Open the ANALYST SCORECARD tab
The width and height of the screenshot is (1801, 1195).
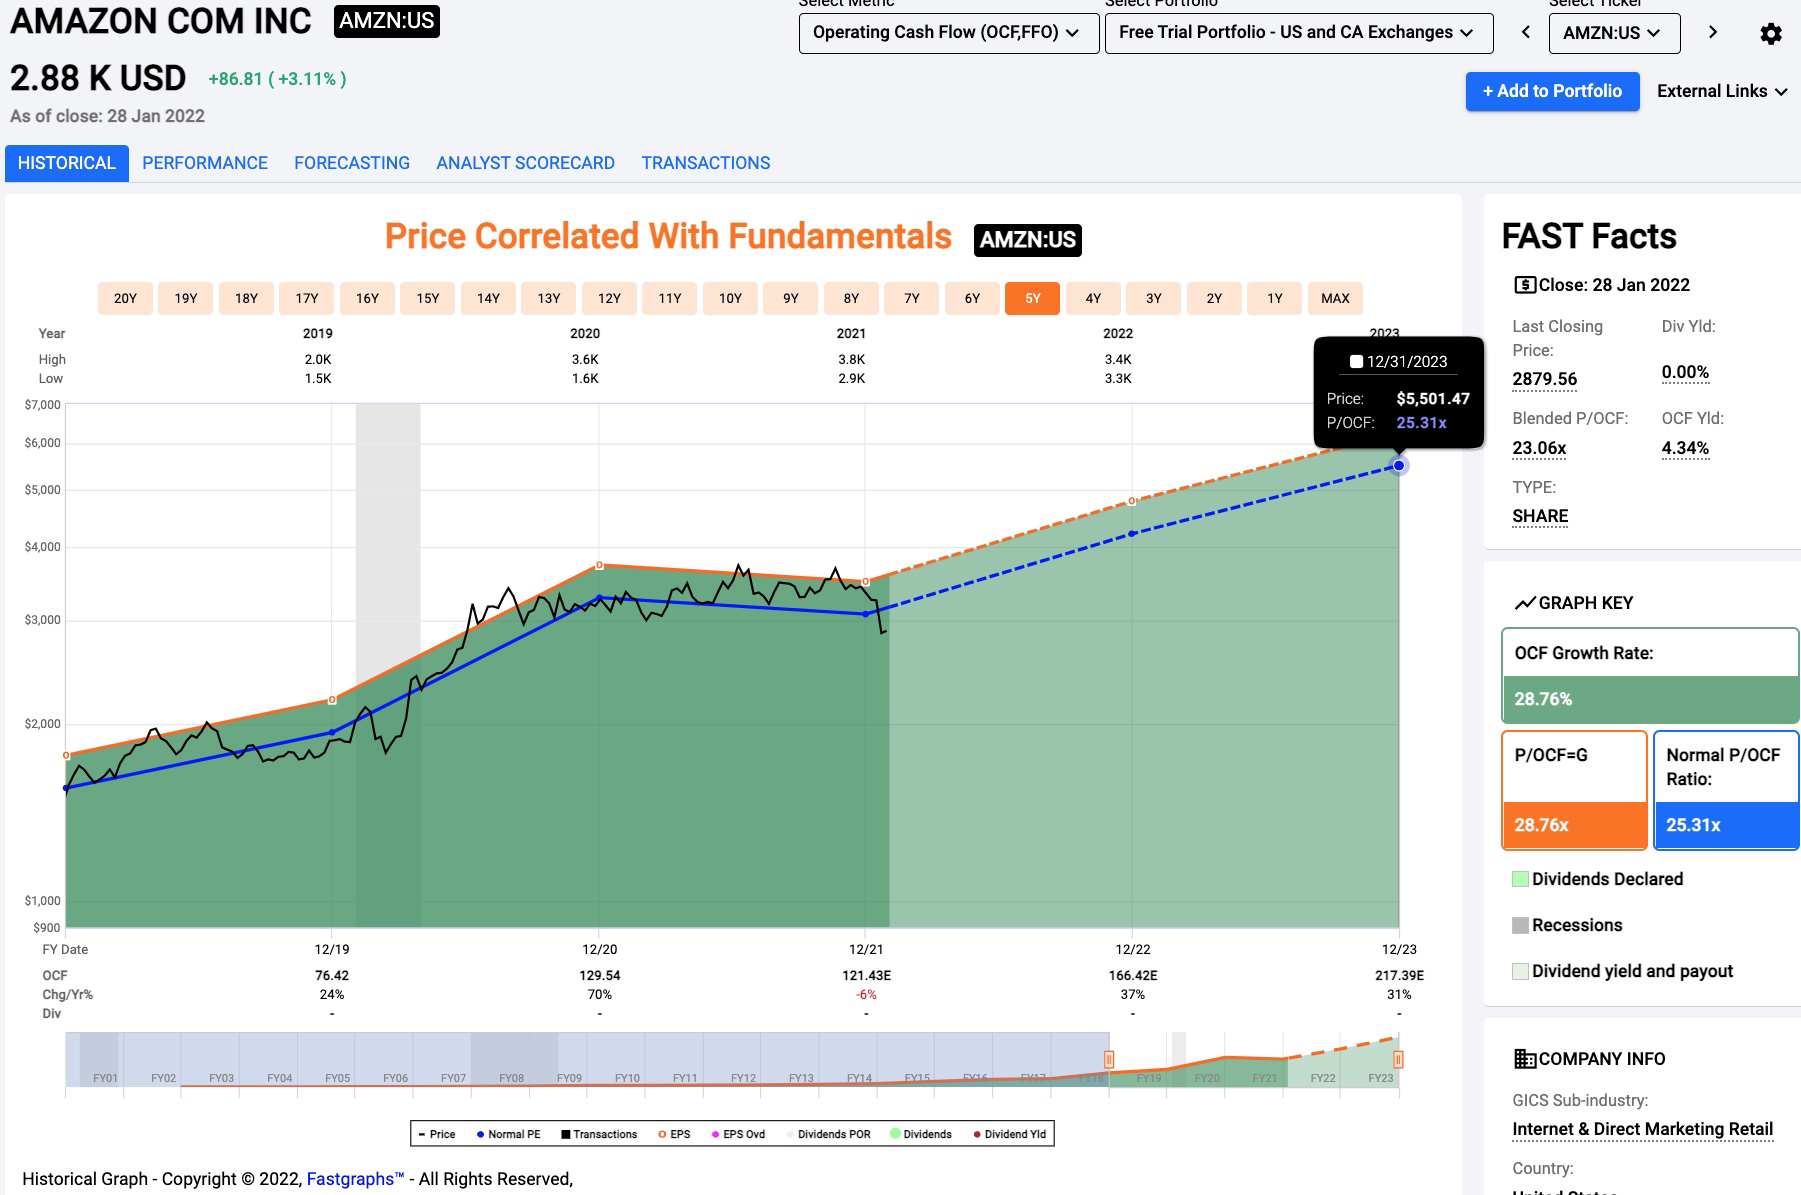(x=526, y=163)
